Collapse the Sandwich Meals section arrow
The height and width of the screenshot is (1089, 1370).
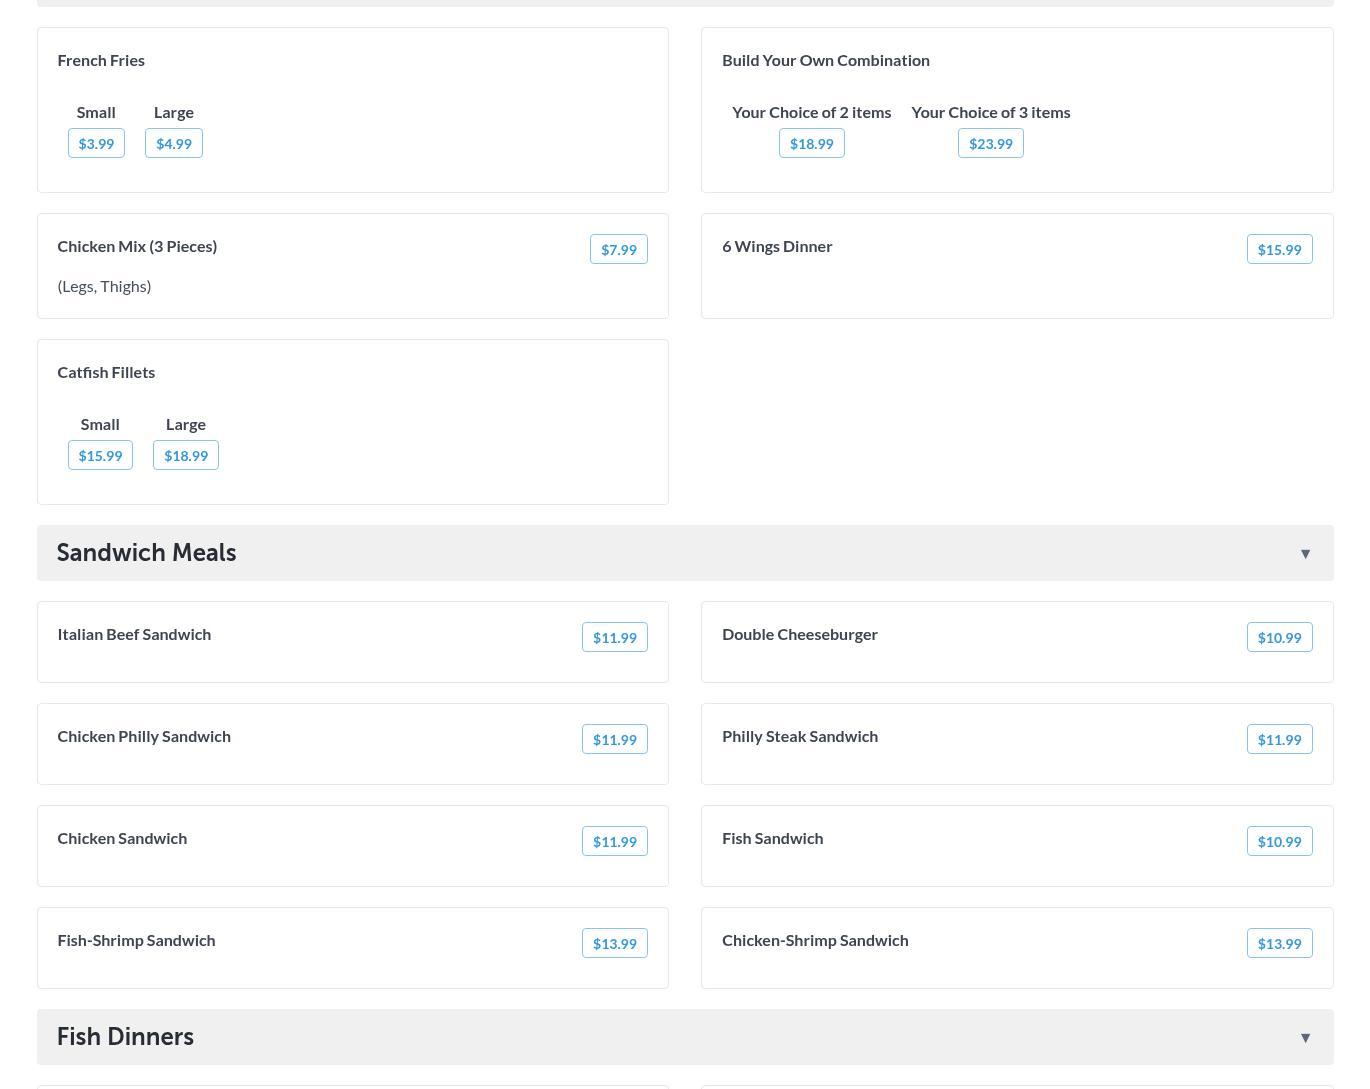(x=1305, y=554)
